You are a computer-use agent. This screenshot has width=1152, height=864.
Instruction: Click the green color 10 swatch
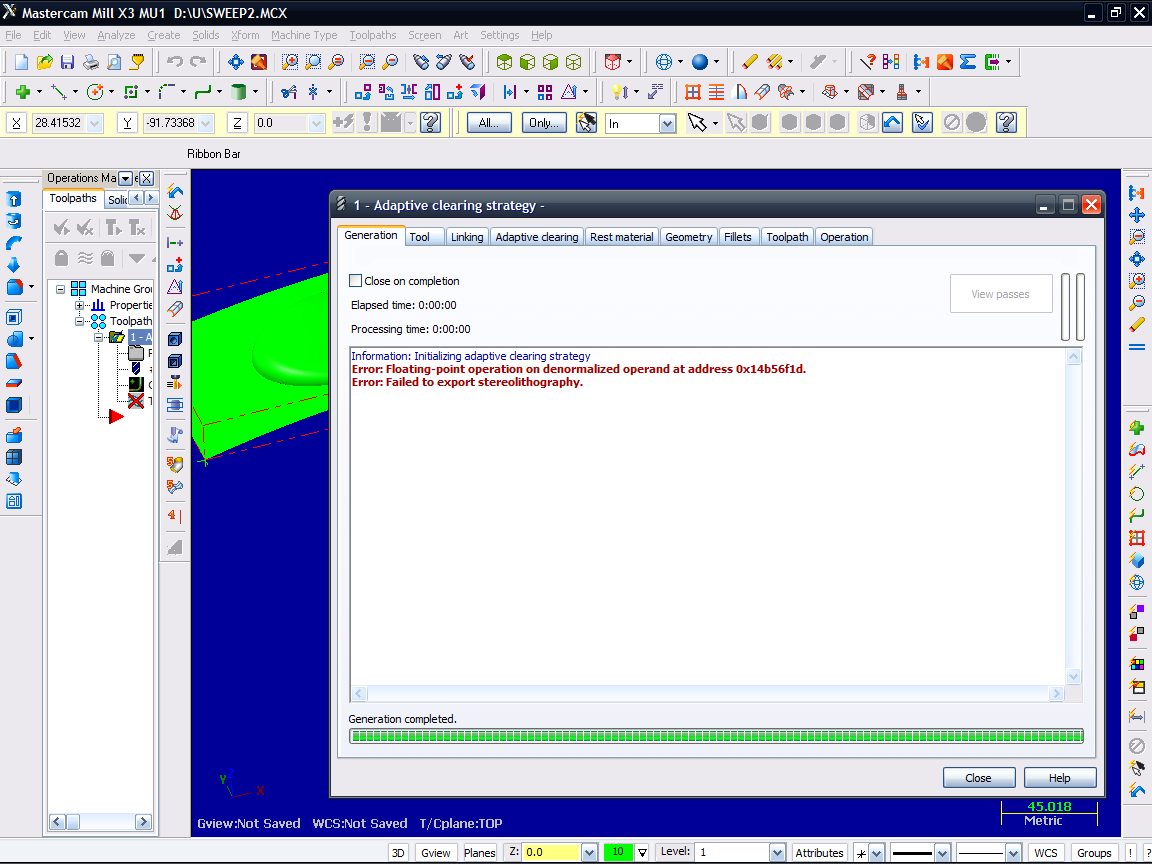click(x=618, y=852)
